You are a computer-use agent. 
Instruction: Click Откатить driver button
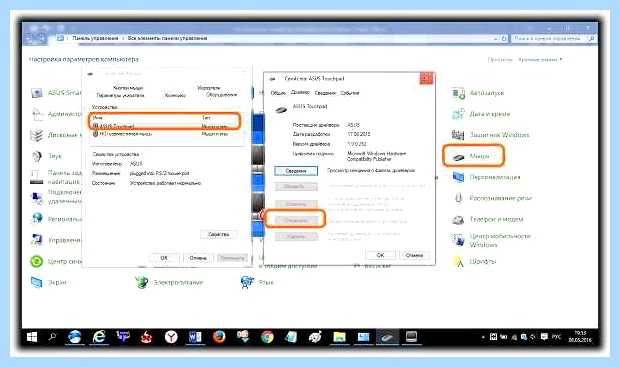click(x=296, y=204)
